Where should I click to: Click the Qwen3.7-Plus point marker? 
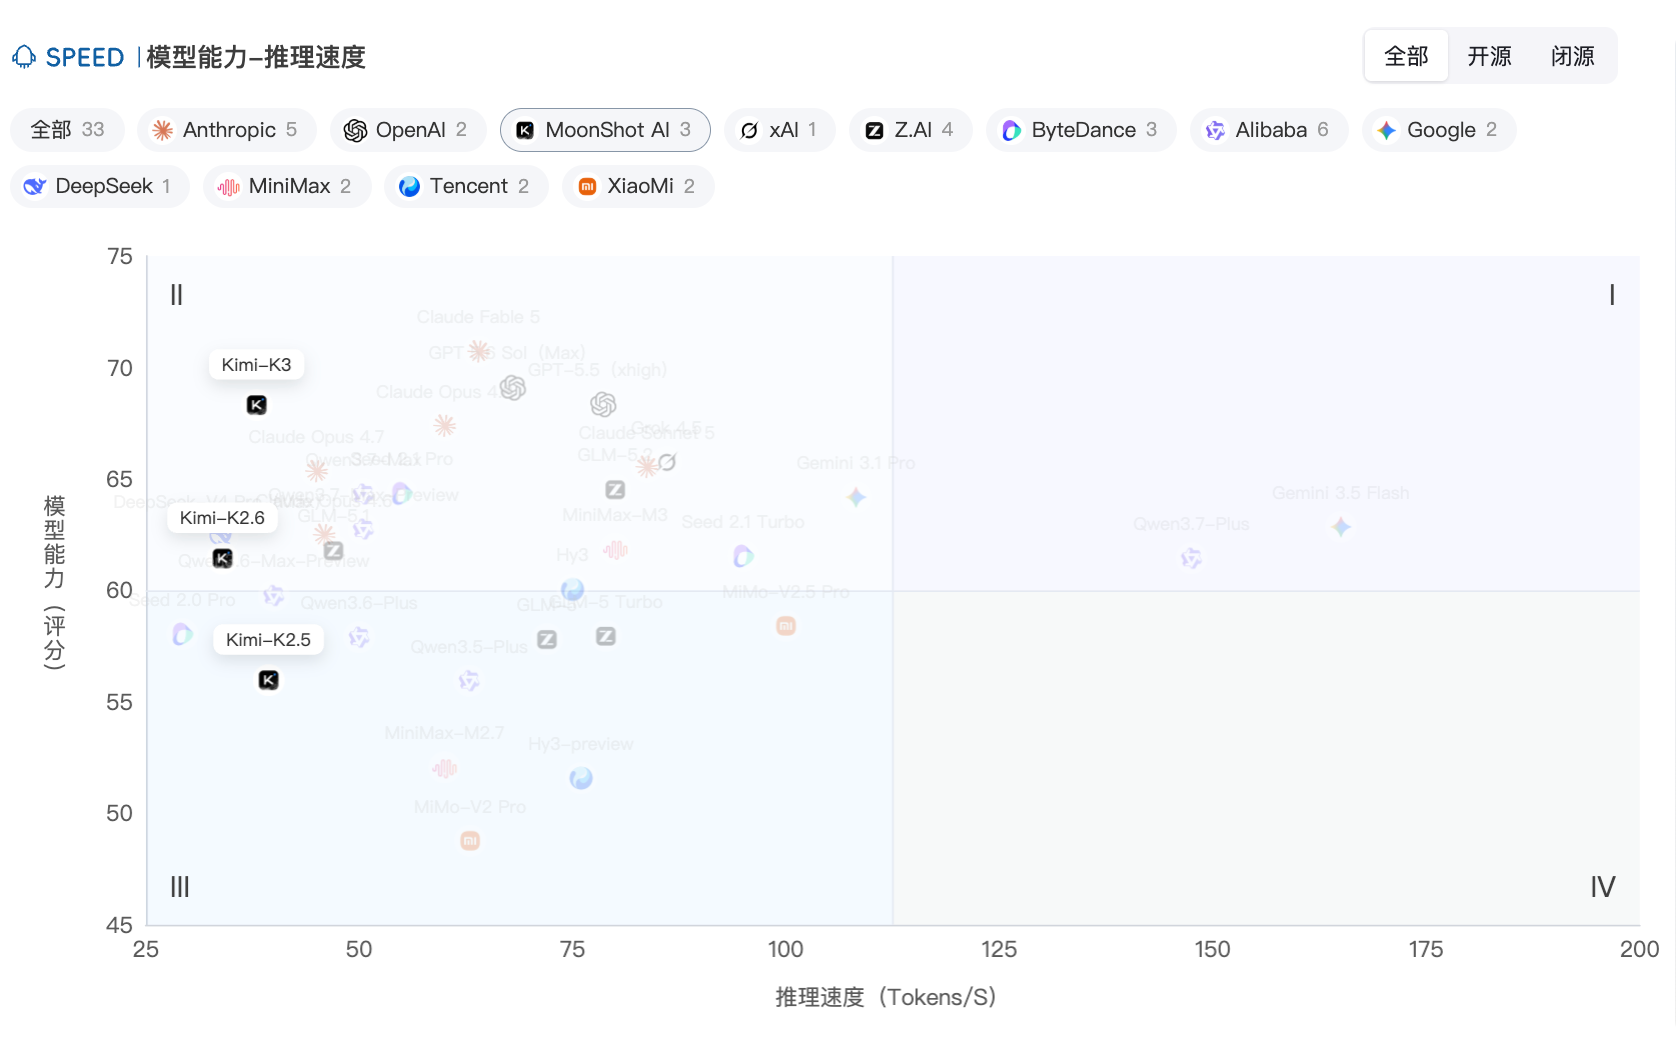[x=1191, y=558]
